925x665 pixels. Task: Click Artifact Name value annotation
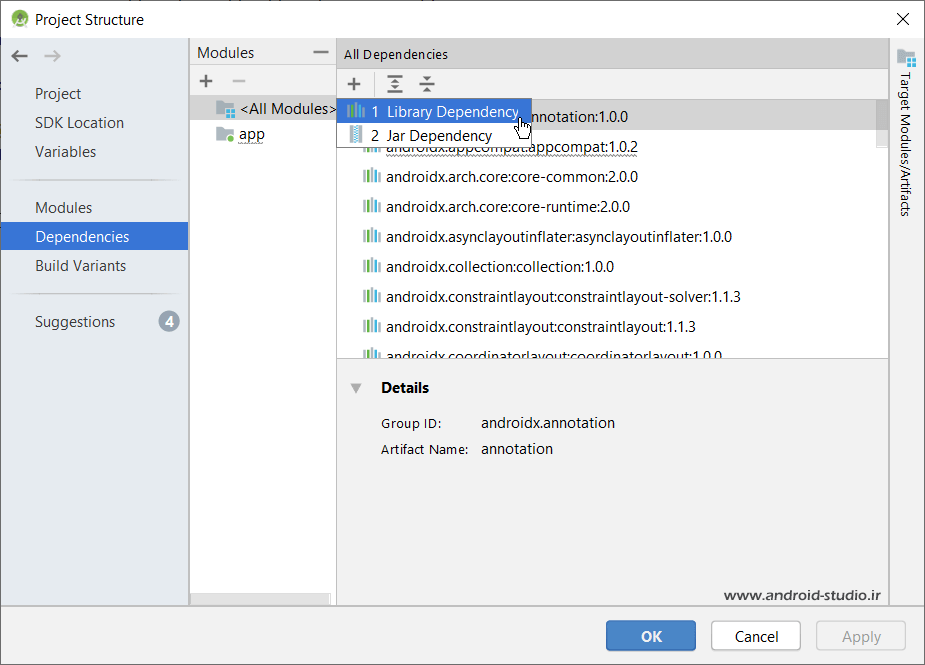point(517,449)
